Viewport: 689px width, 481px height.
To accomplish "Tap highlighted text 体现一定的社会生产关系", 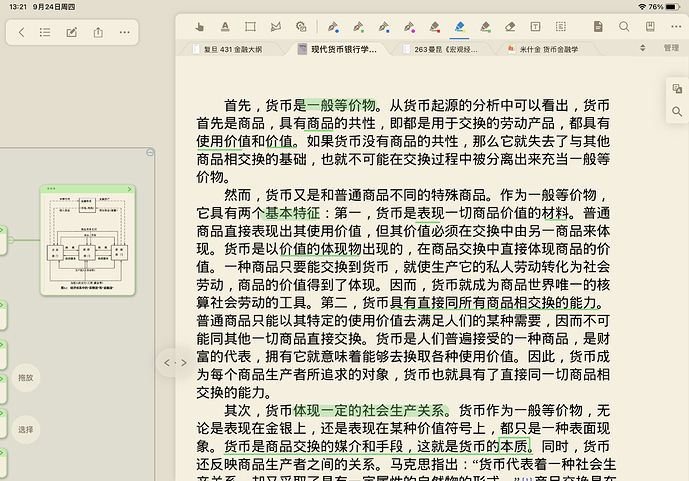I will point(369,410).
